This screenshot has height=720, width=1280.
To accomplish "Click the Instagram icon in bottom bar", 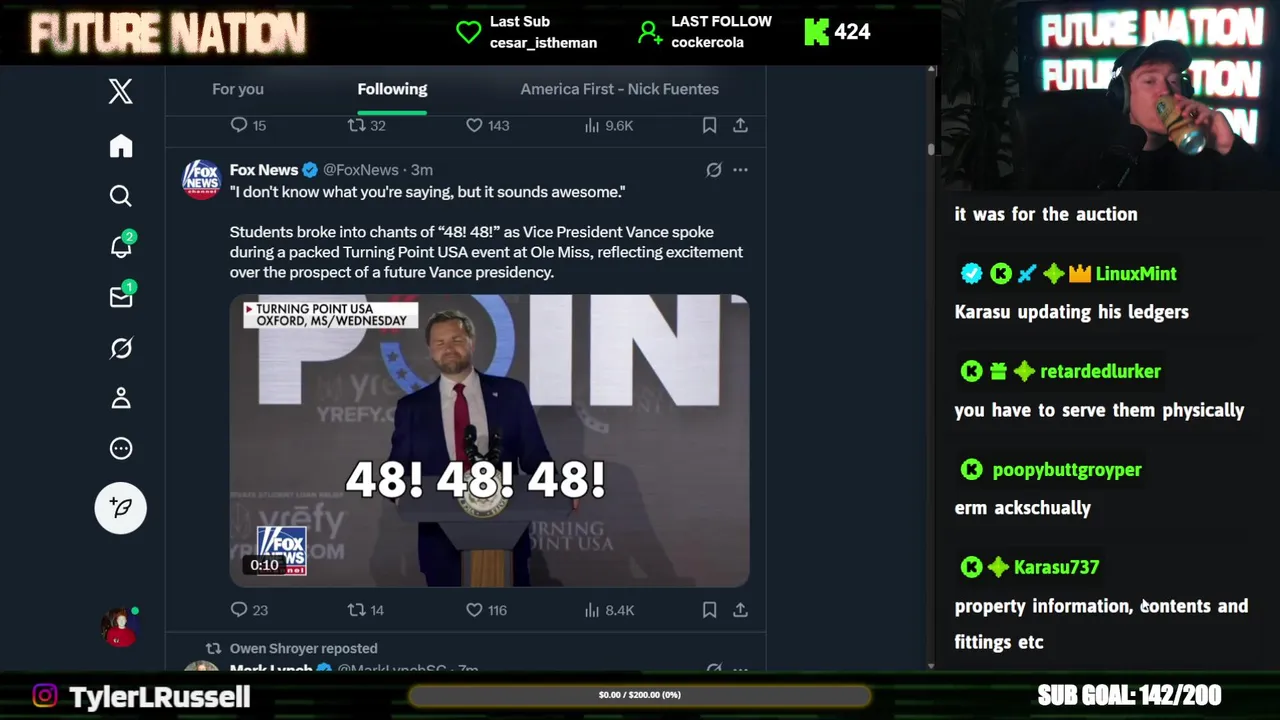I will point(45,695).
